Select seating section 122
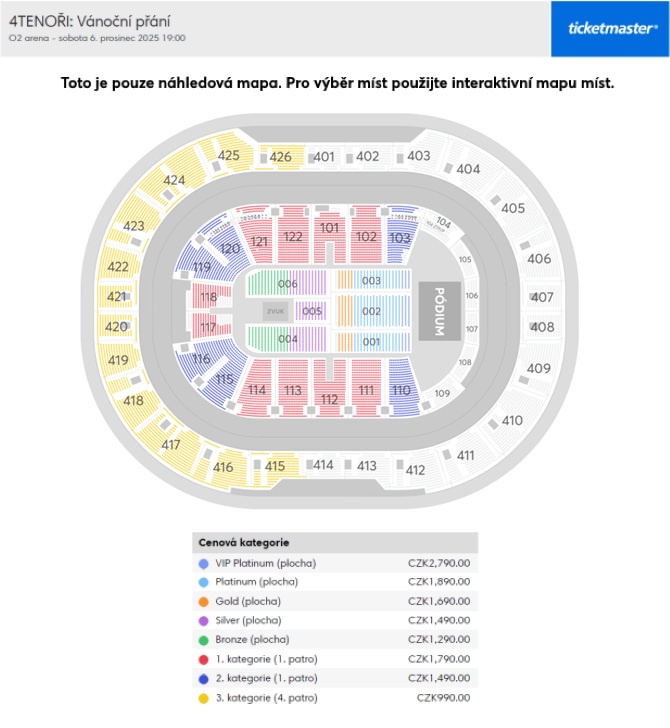 click(292, 237)
